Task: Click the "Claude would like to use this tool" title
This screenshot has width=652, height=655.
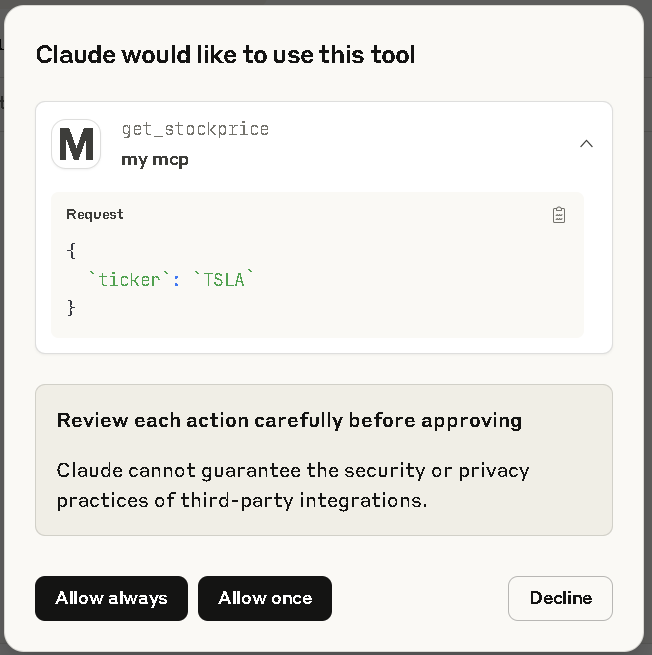Action: click(225, 54)
